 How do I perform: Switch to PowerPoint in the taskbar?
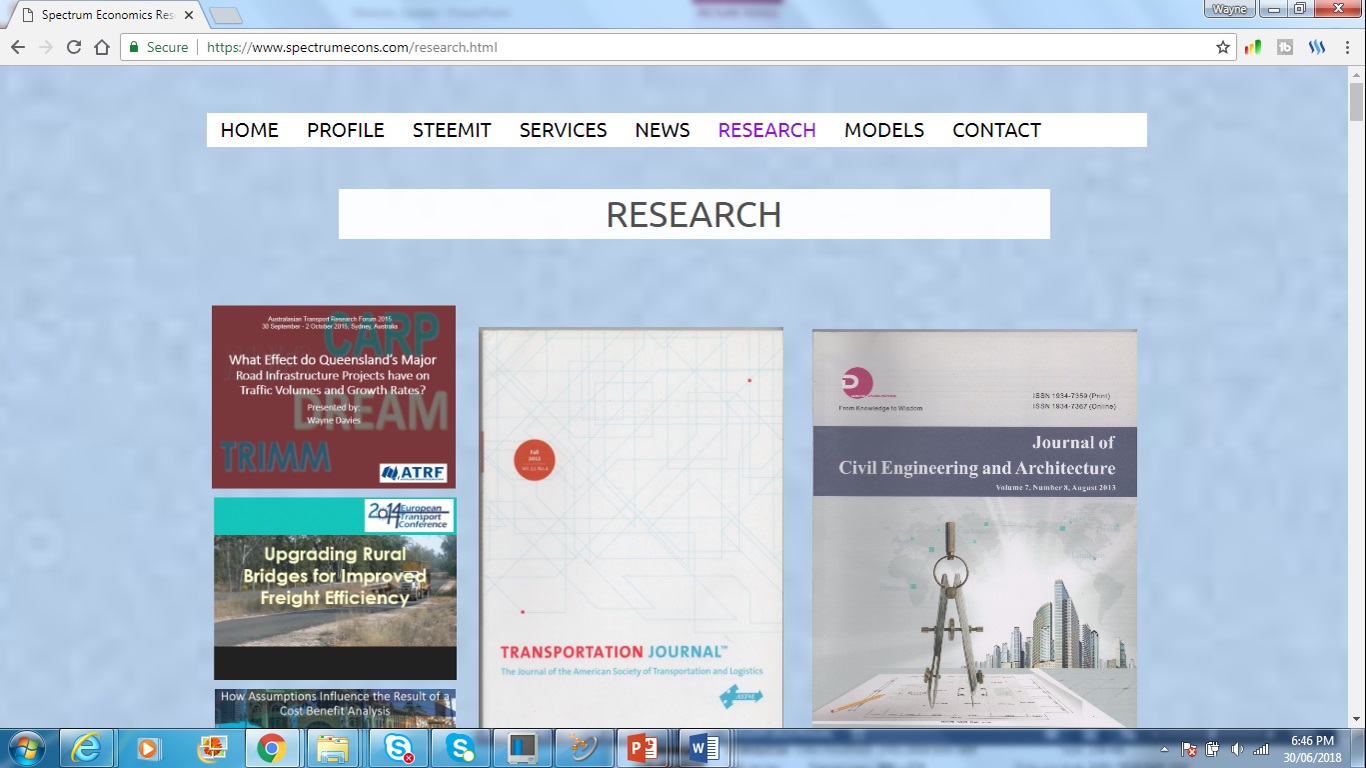click(645, 748)
